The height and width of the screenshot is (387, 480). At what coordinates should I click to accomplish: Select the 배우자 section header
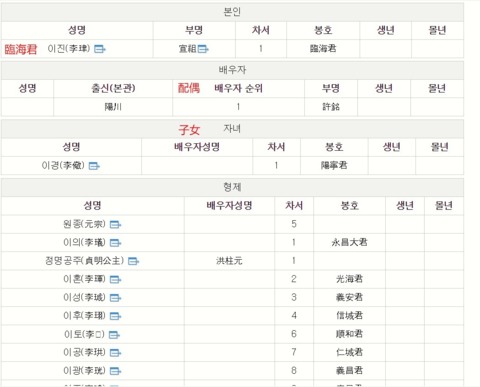click(x=232, y=70)
